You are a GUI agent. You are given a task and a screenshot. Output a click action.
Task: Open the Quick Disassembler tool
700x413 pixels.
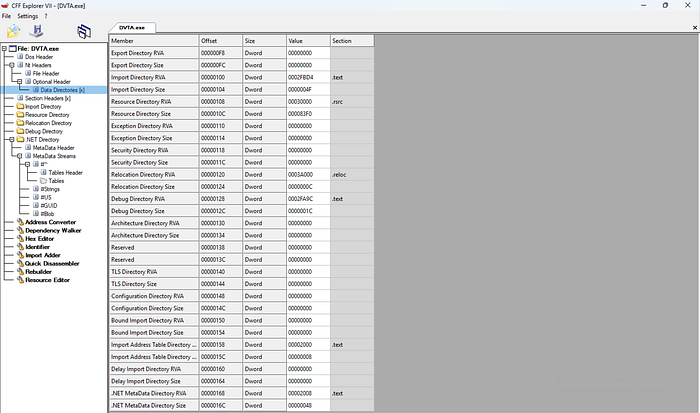[52, 263]
